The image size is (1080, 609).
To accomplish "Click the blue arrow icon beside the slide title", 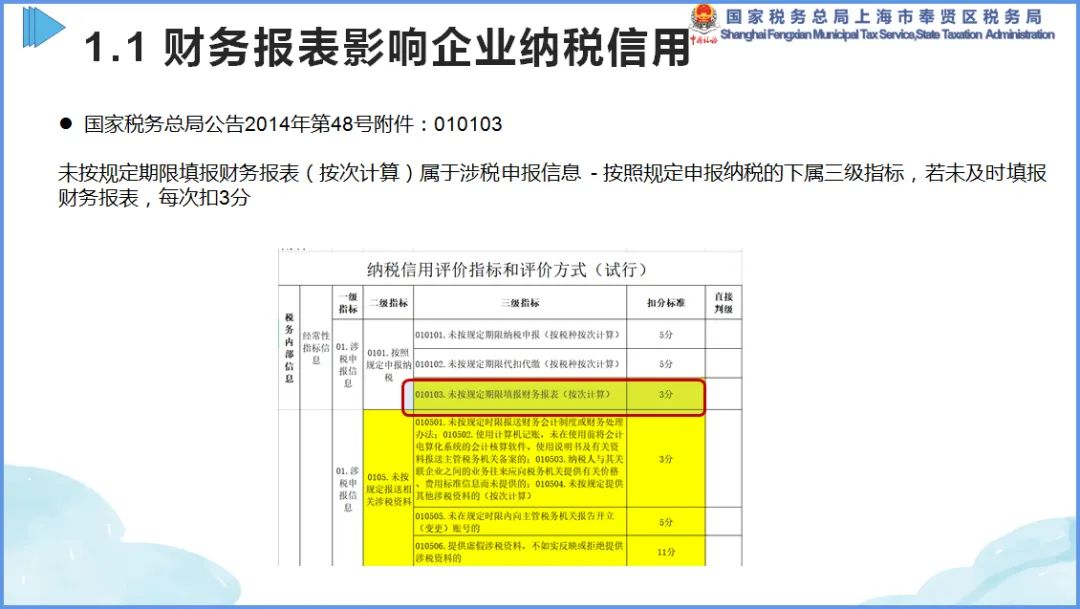I will [43, 28].
